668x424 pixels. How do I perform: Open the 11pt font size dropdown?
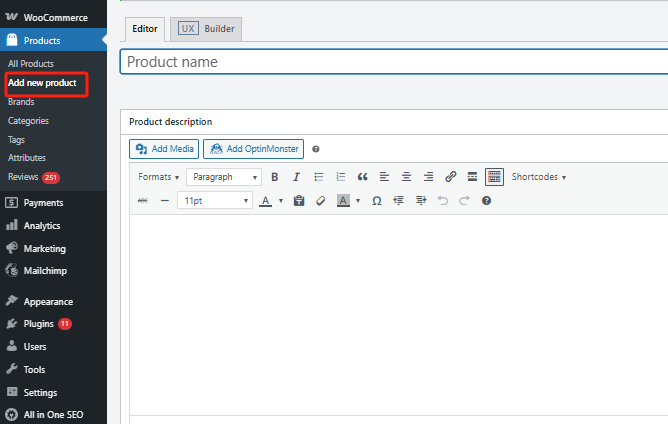click(x=215, y=201)
